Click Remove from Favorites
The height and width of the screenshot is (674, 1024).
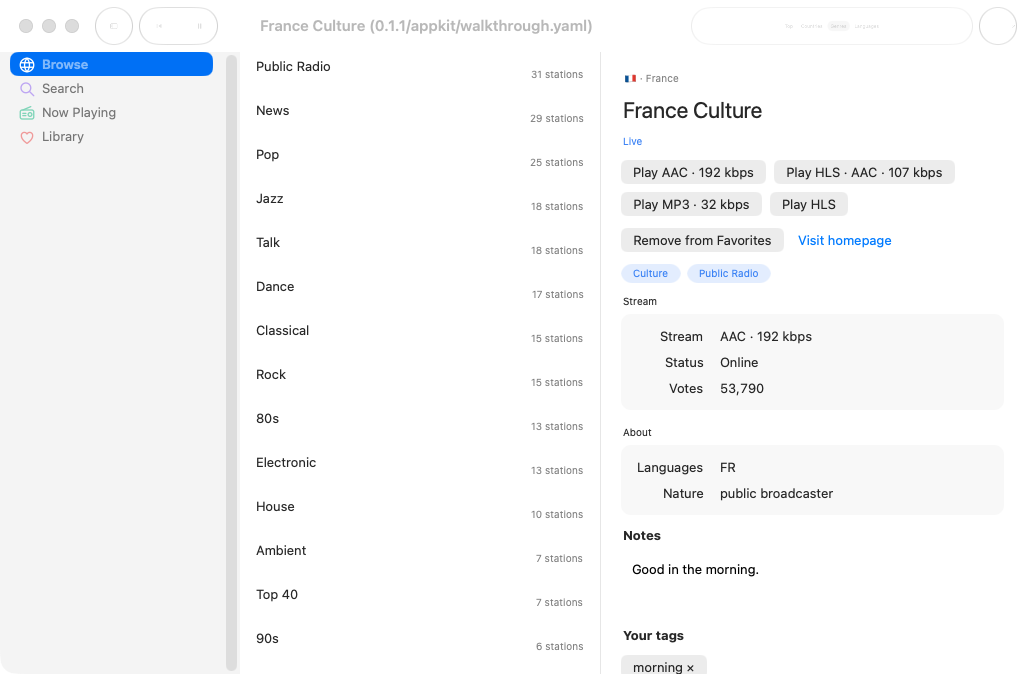tap(702, 240)
